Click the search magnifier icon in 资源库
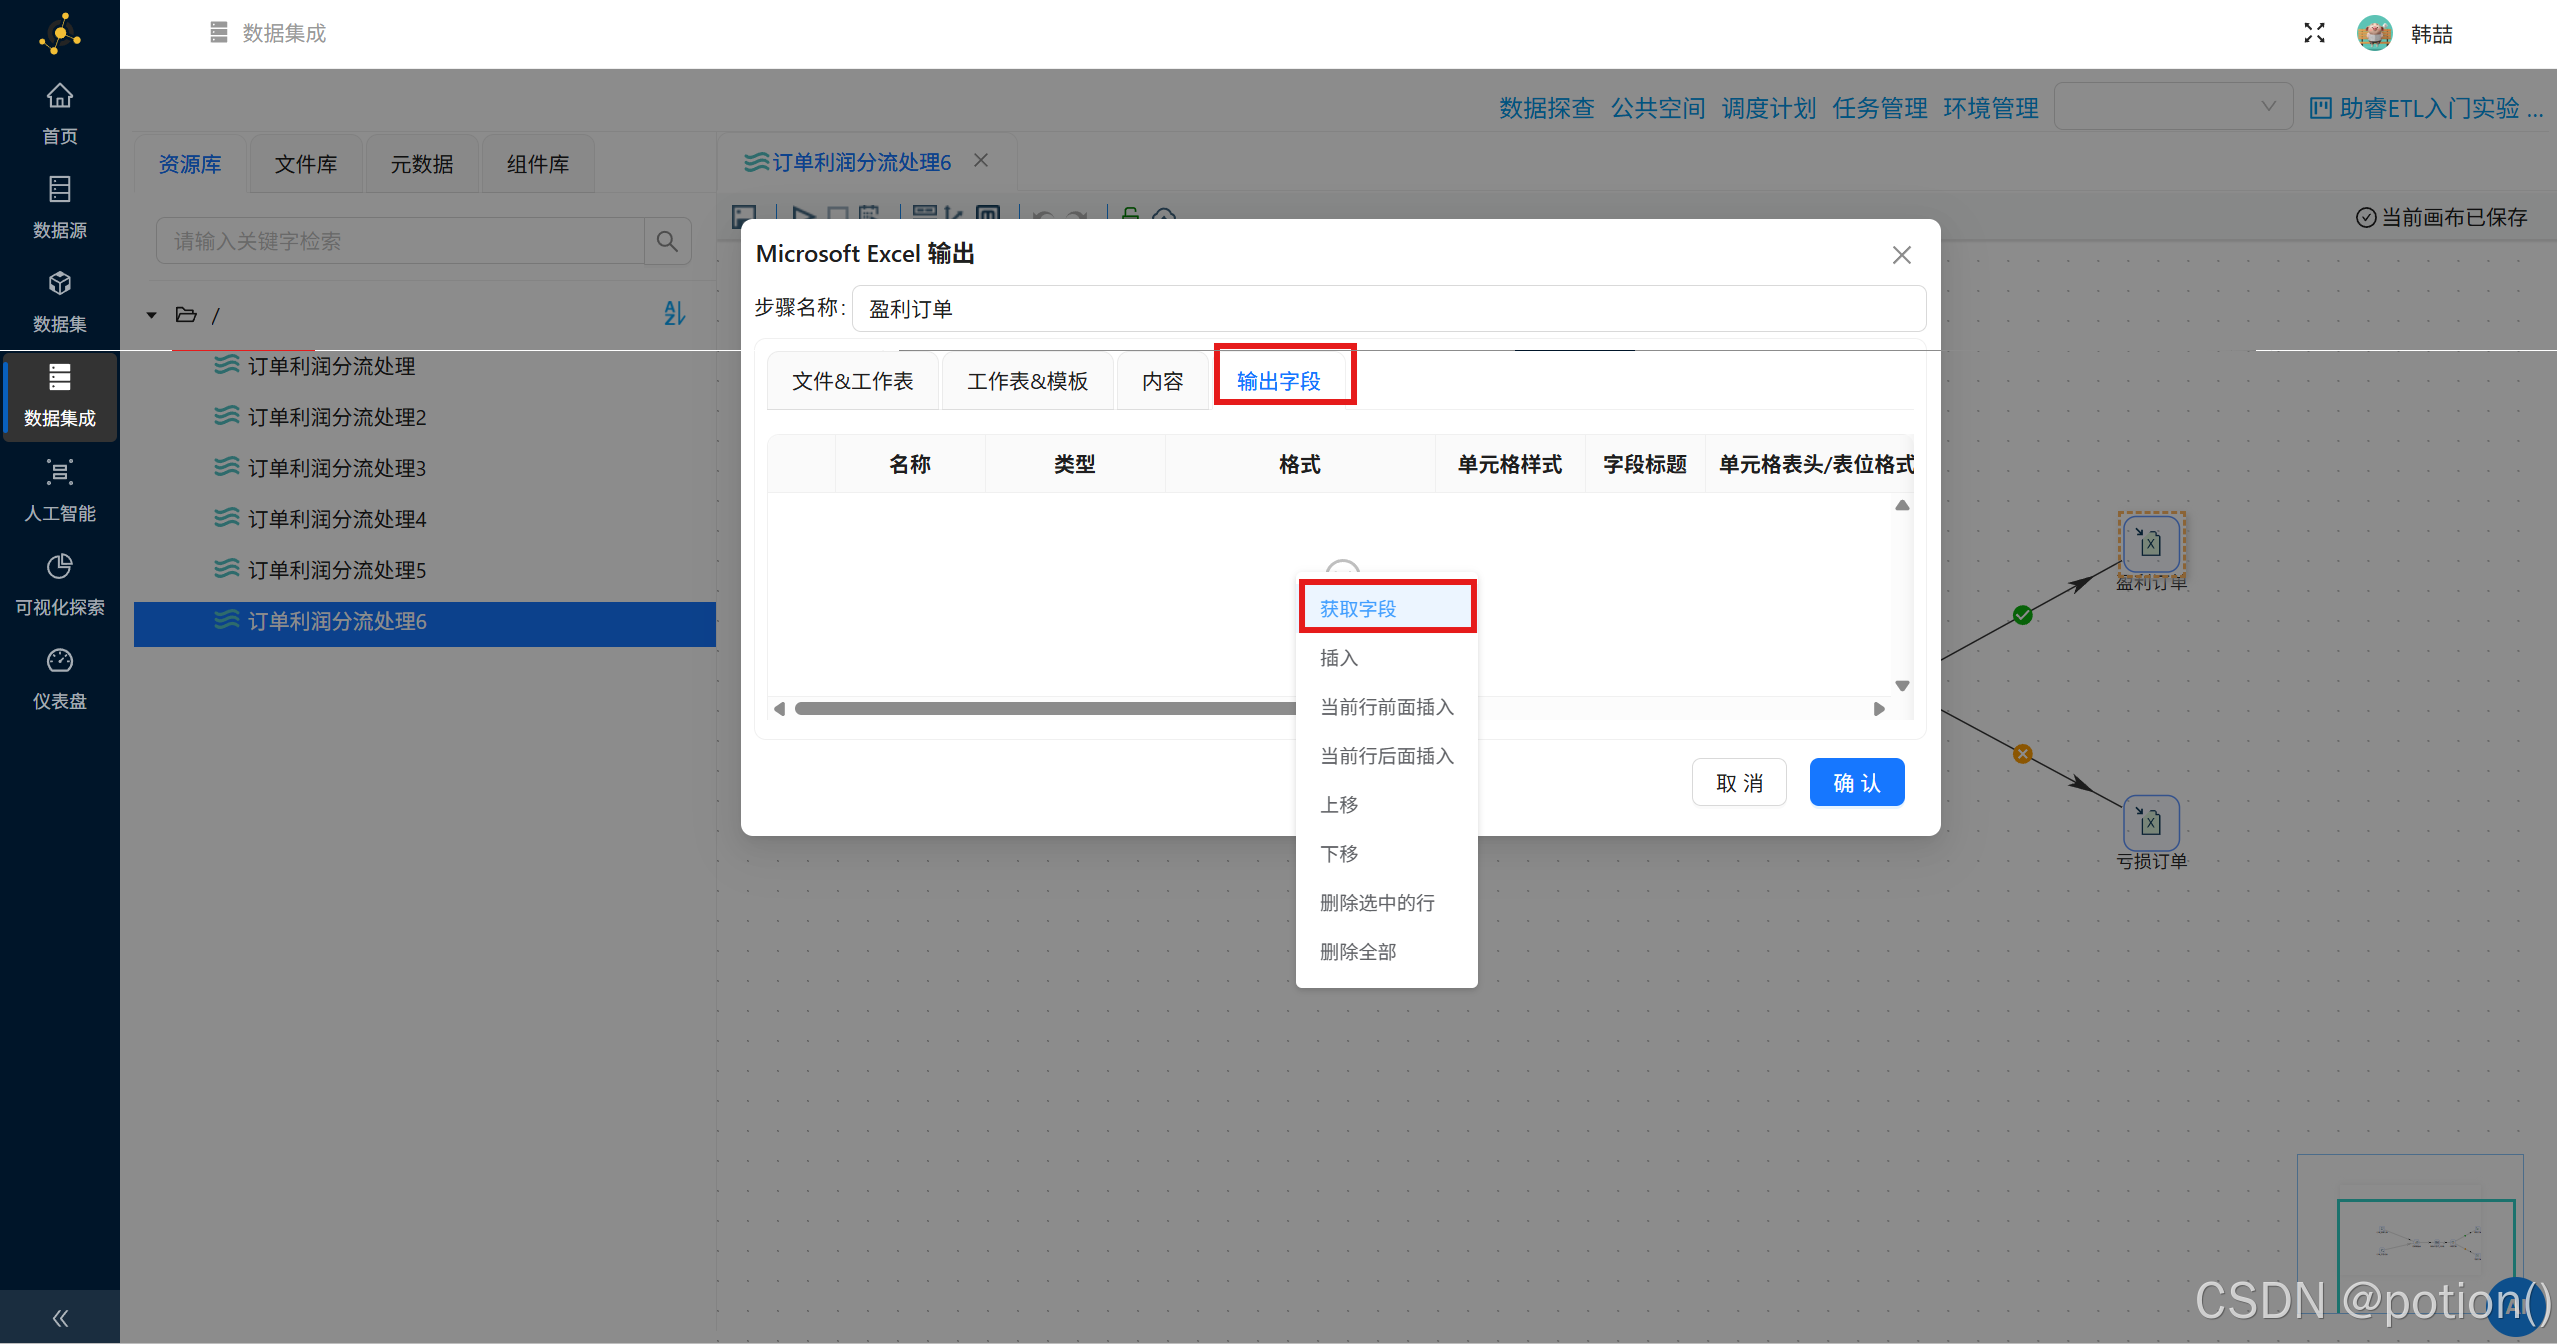The image size is (2557, 1344). click(x=667, y=241)
